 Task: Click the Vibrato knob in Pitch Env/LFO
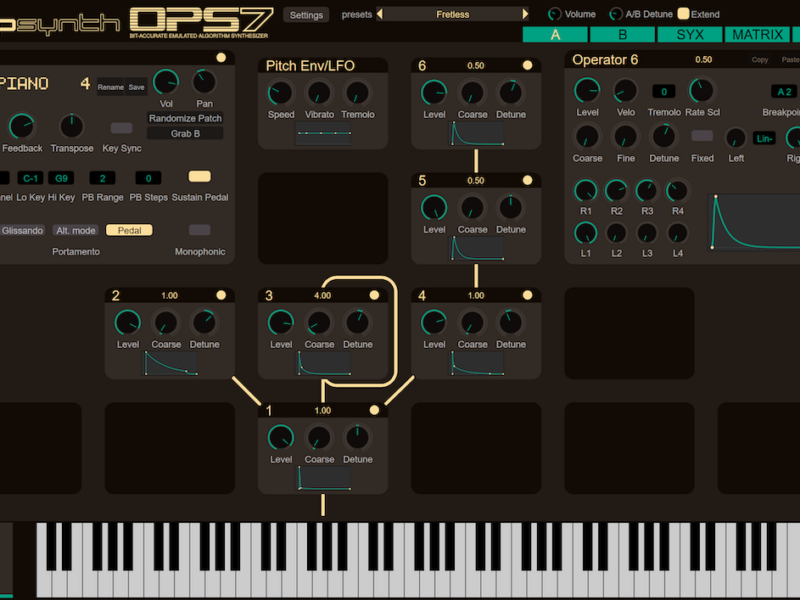319,94
